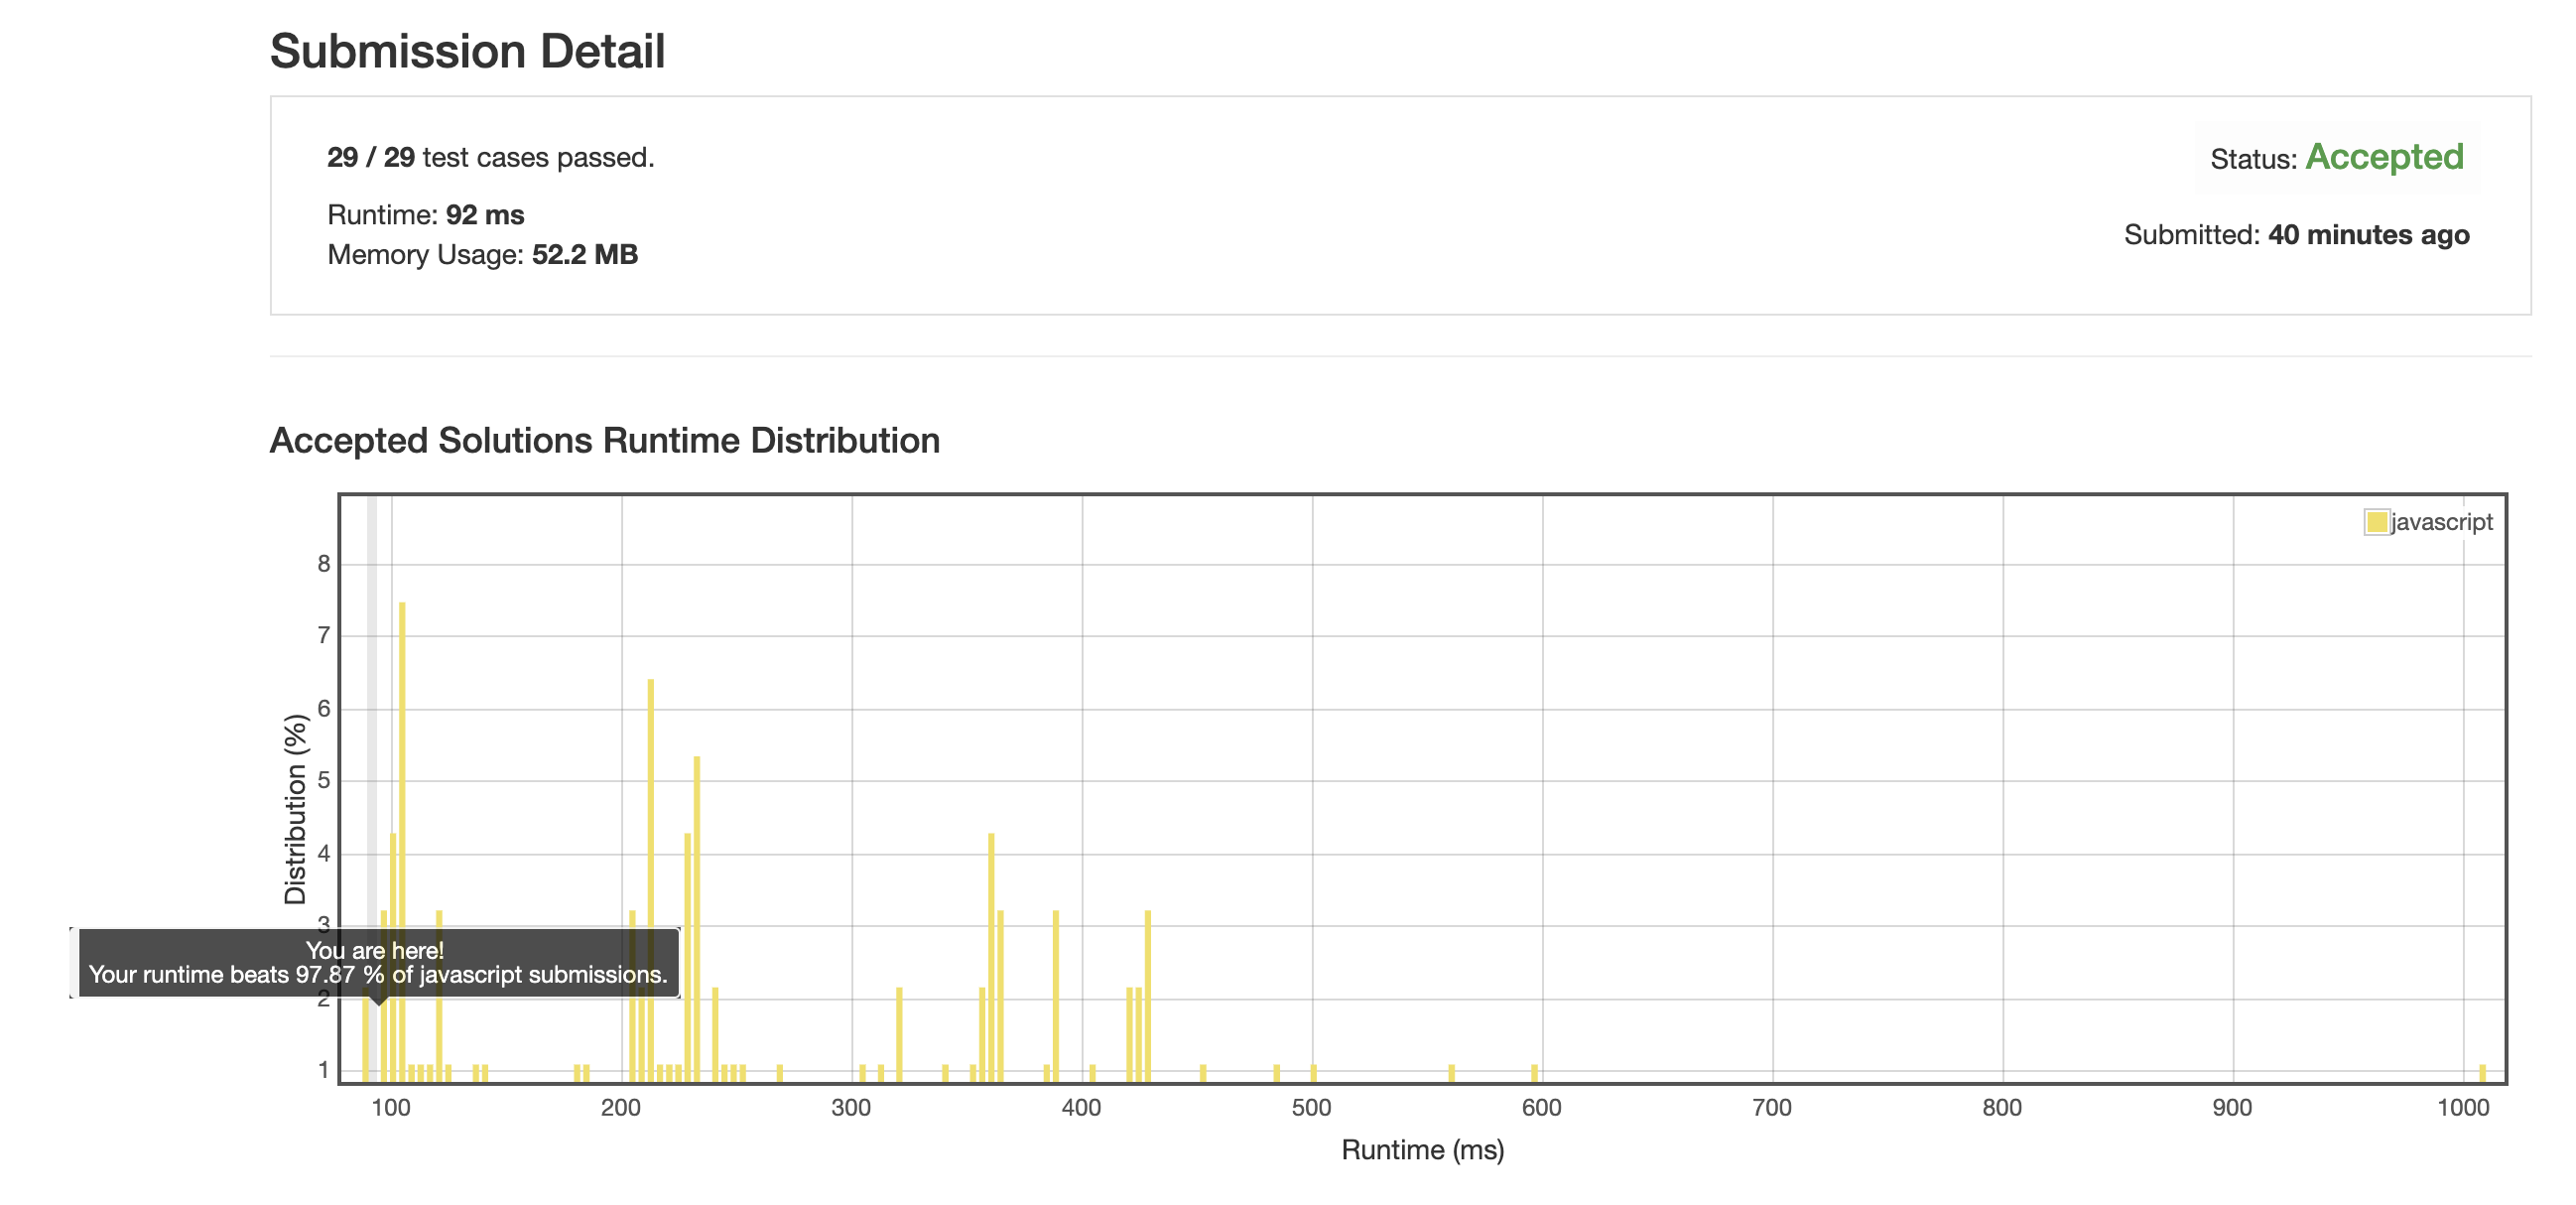
Task: Click the 200 x-axis tick label
Action: [621, 1108]
